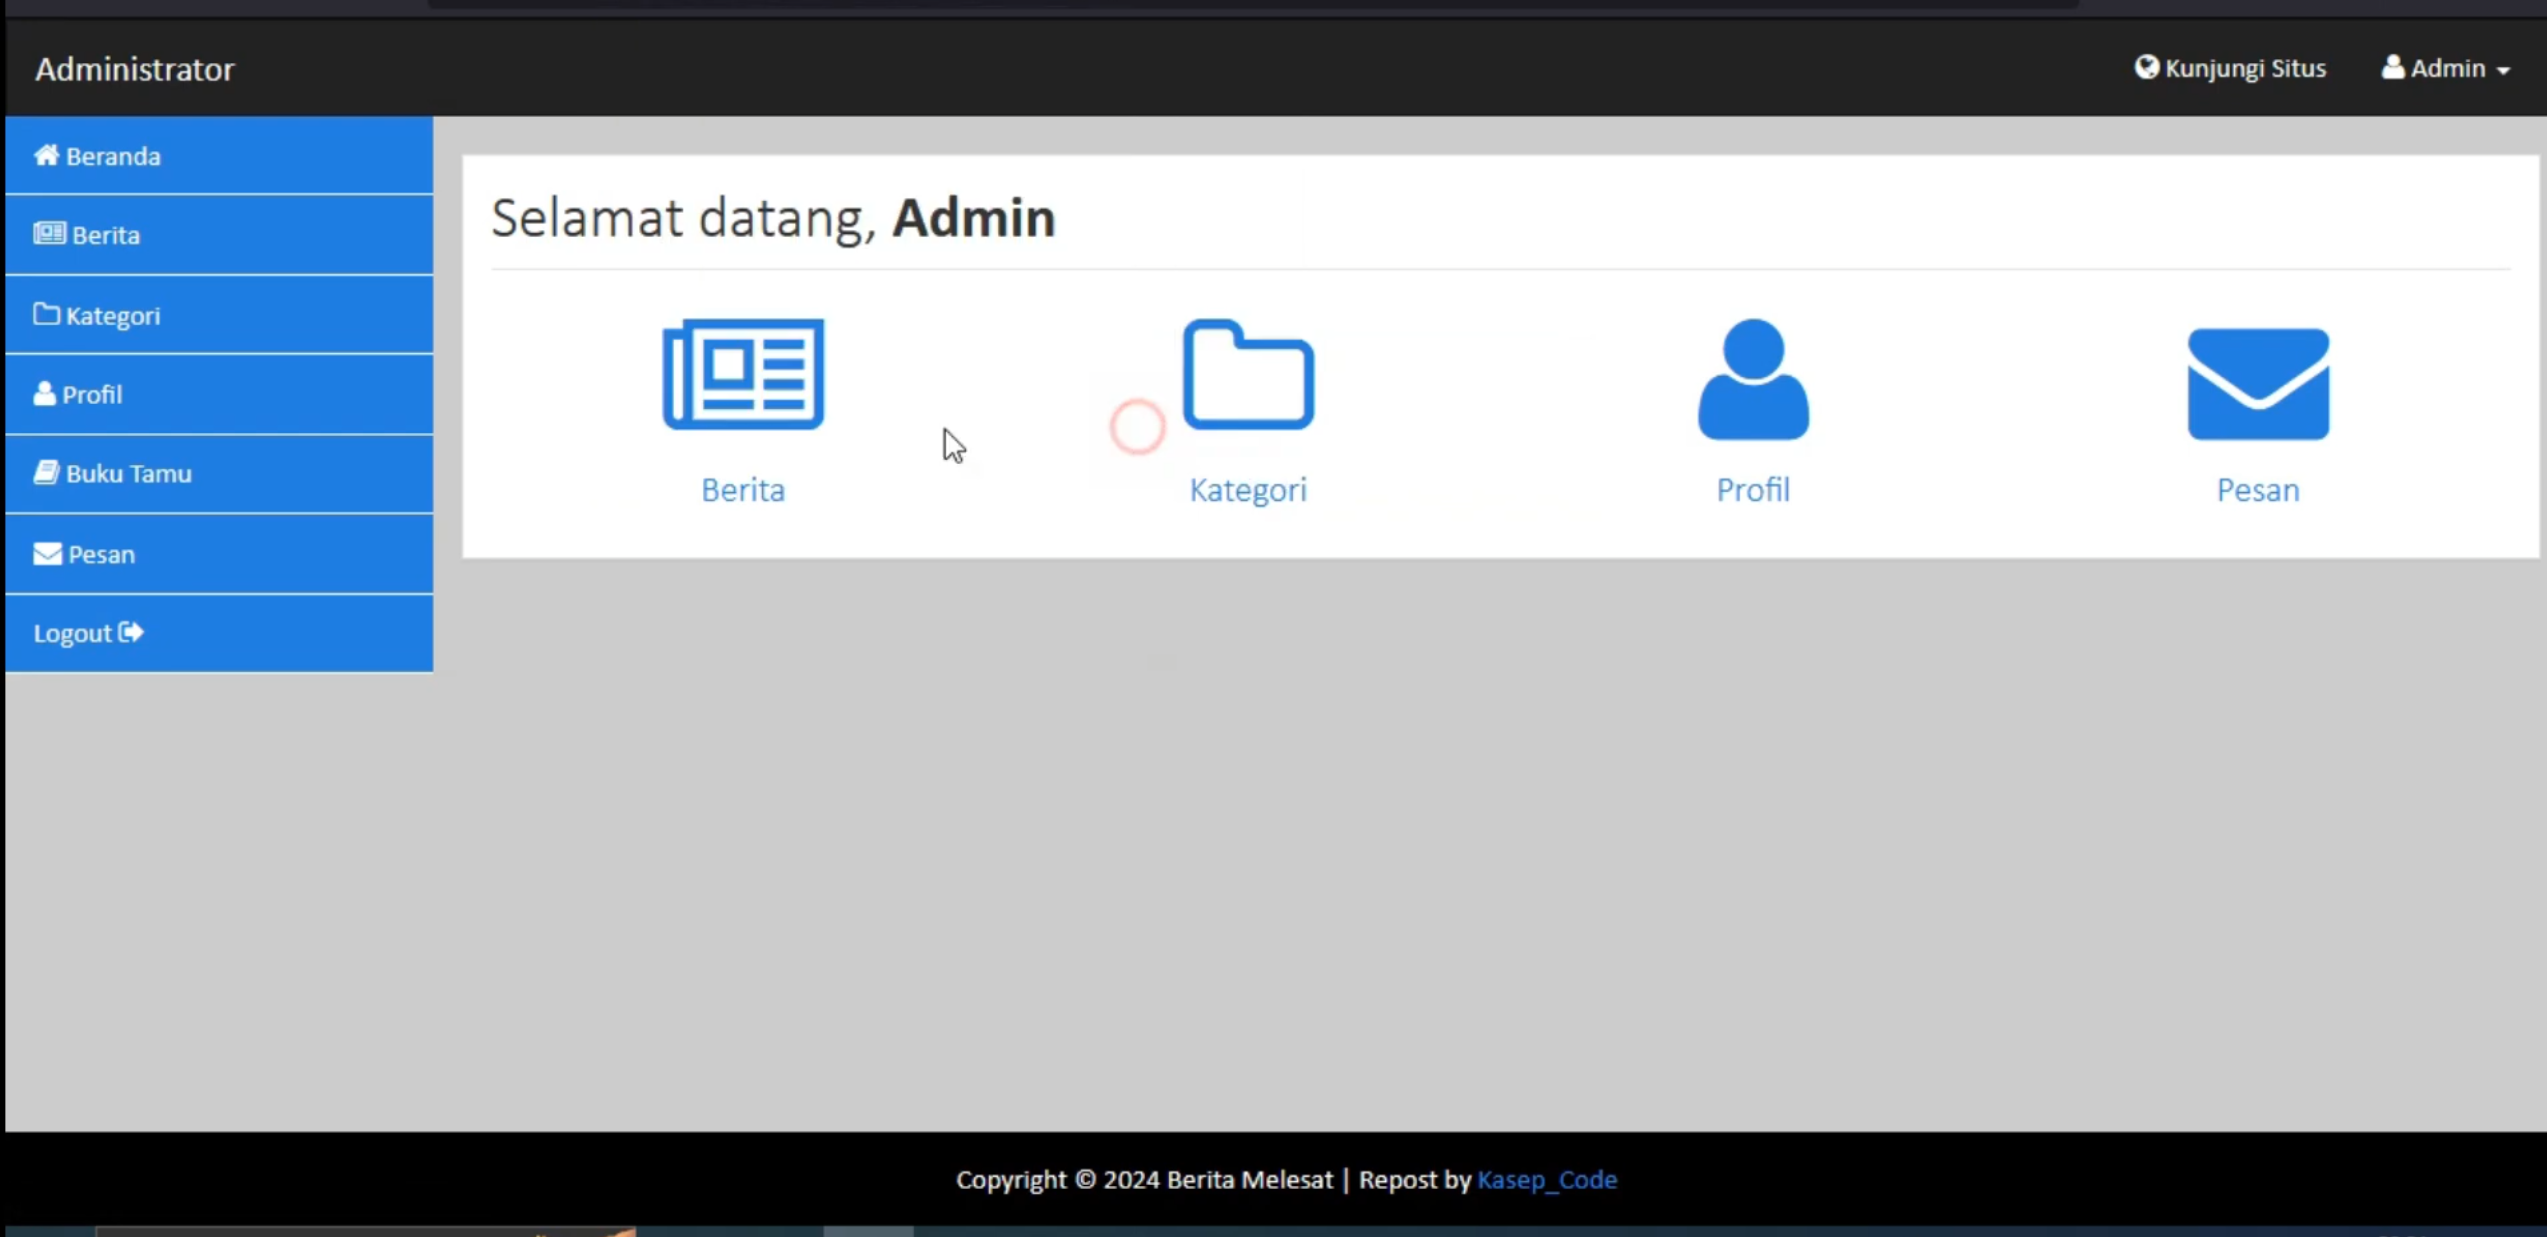Screen dimensions: 2547x1237
Task: Click the Kunjungi Situs link
Action: click(x=2230, y=68)
